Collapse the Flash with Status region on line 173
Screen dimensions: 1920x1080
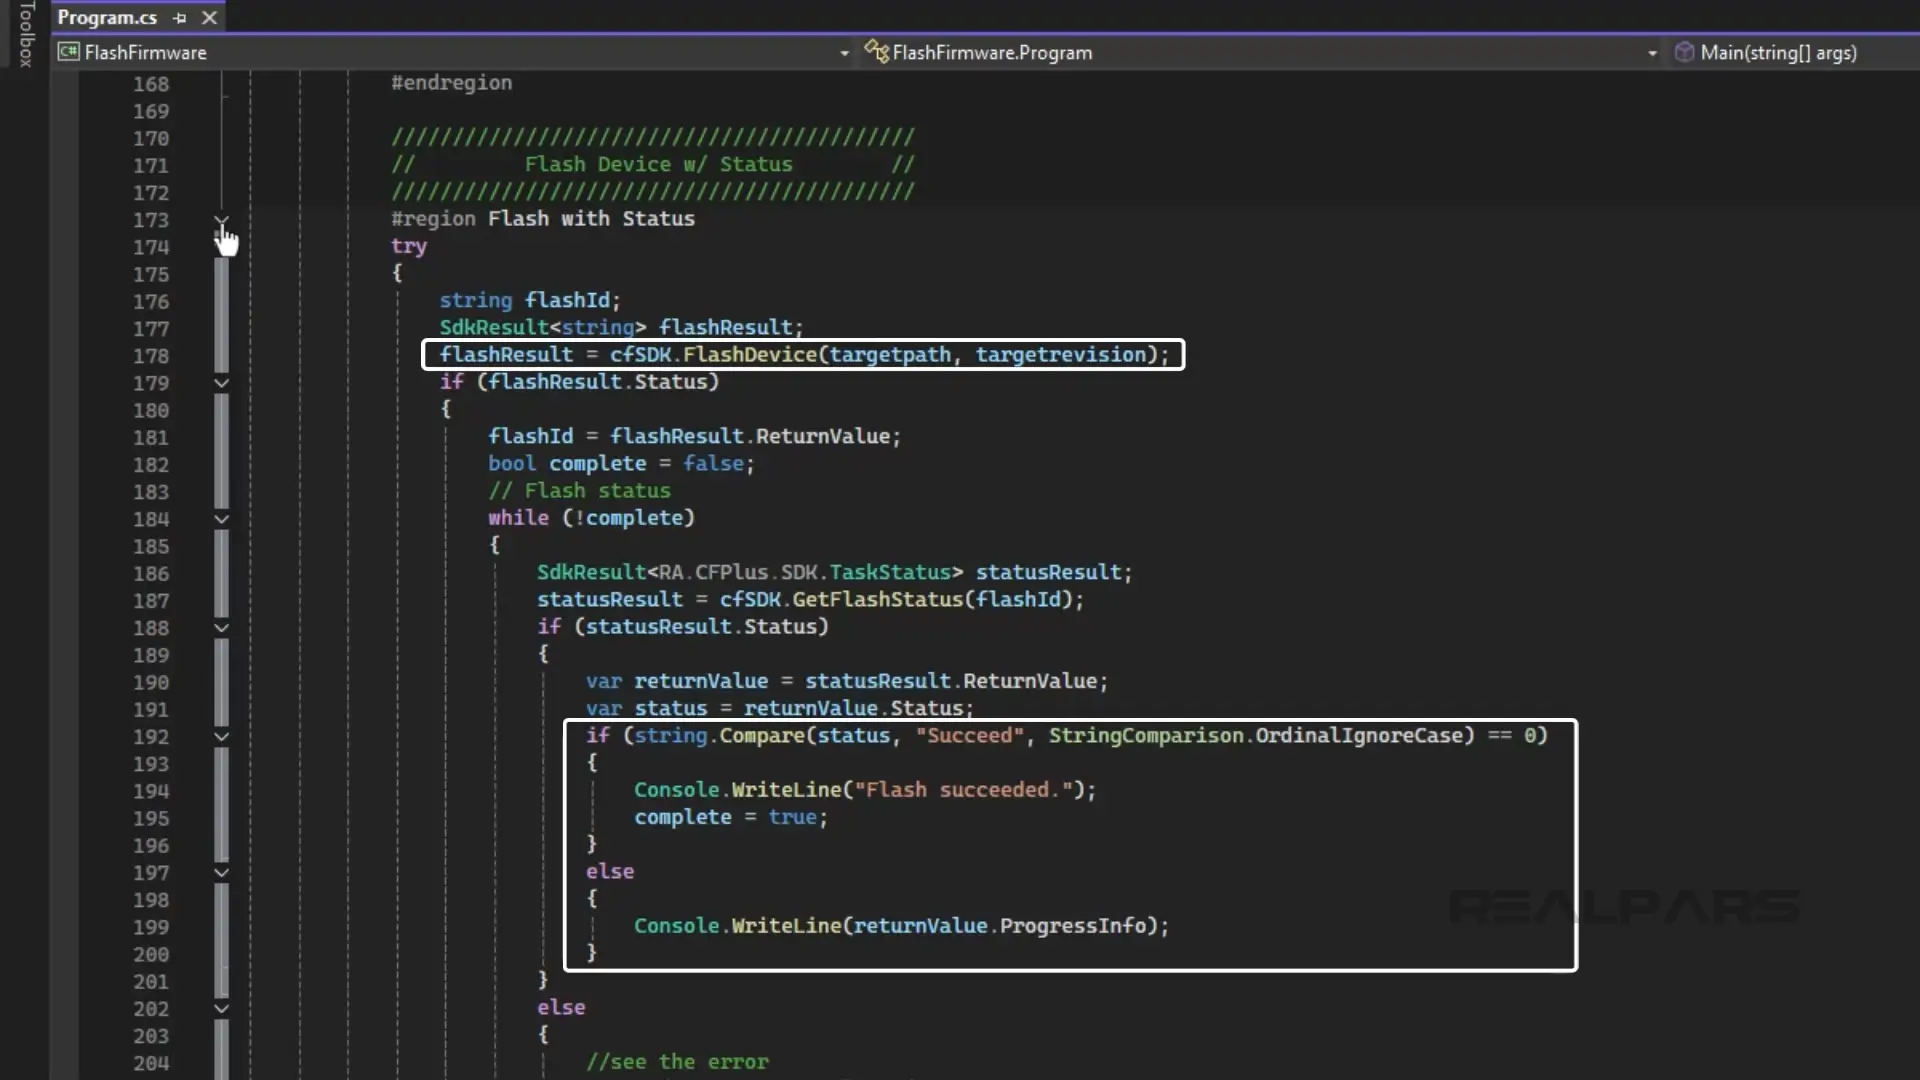222,220
